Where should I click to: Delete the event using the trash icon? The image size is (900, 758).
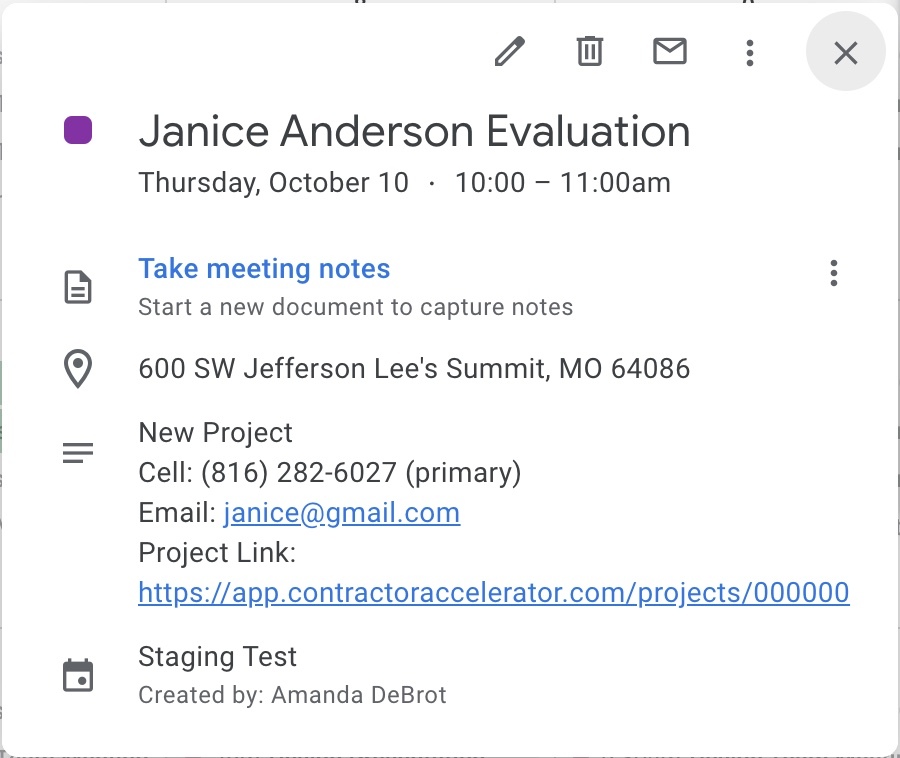pos(590,51)
